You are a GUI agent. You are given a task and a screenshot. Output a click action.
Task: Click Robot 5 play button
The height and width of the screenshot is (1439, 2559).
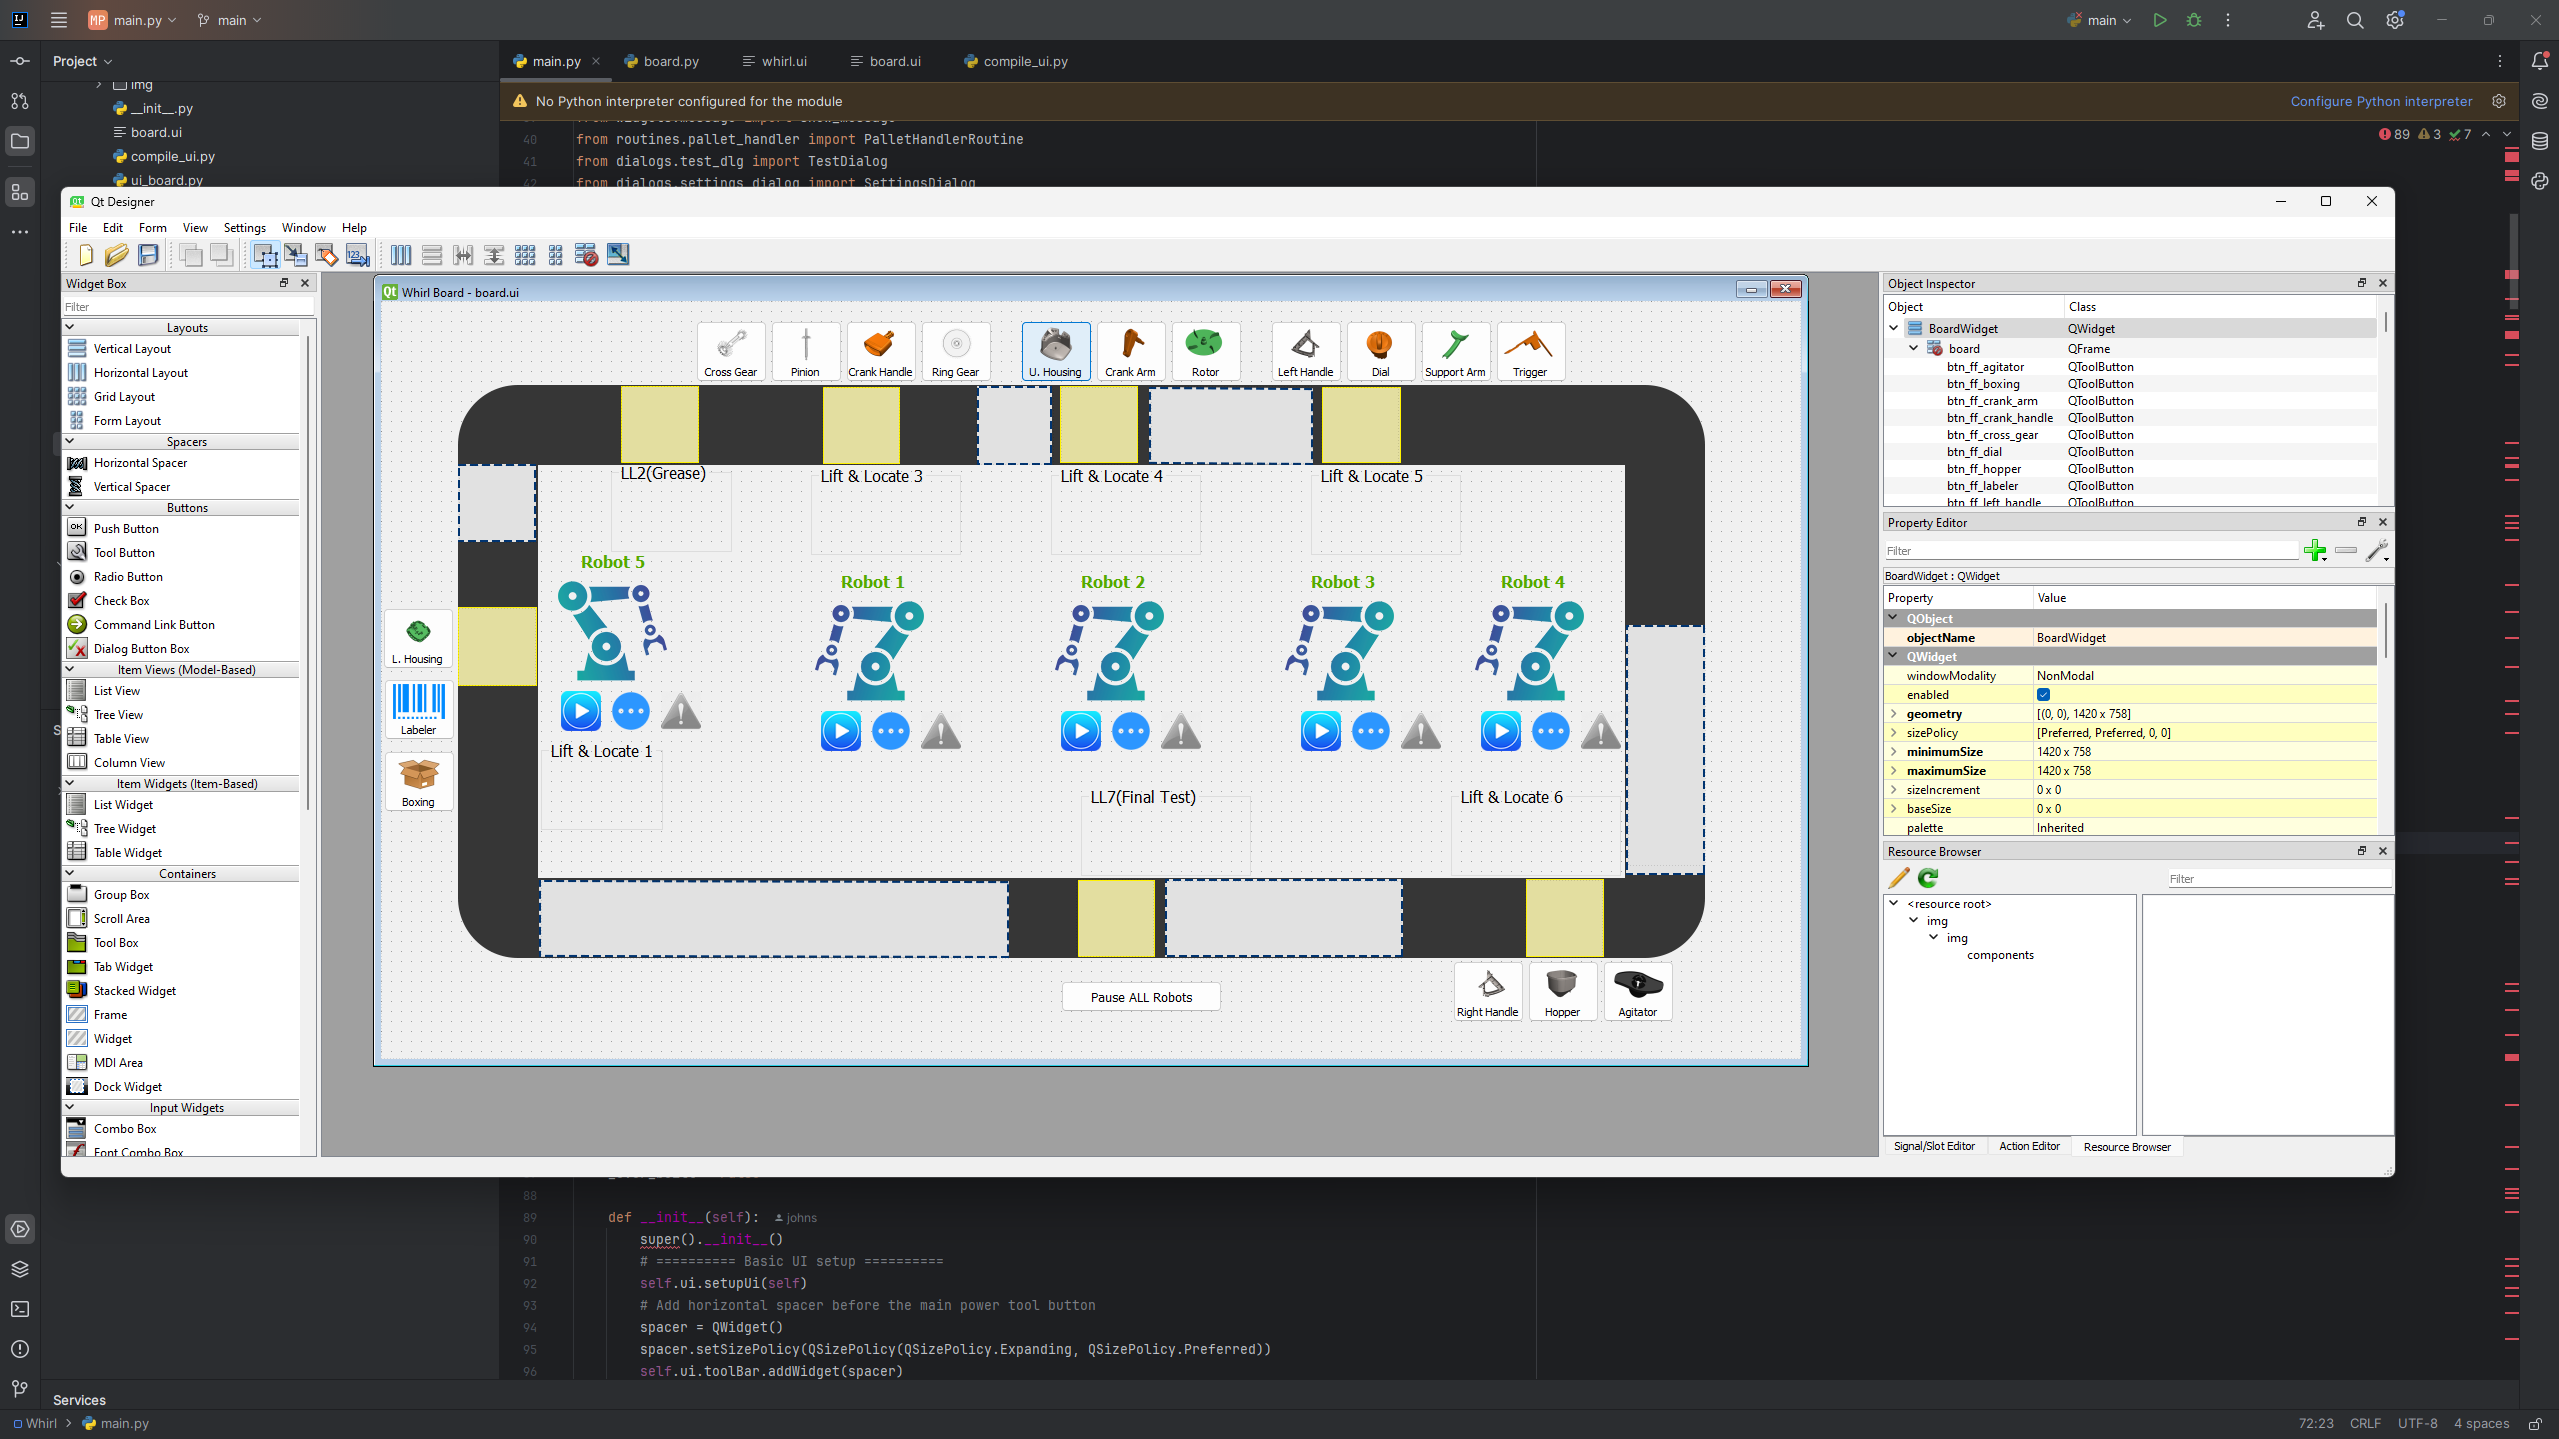point(581,712)
